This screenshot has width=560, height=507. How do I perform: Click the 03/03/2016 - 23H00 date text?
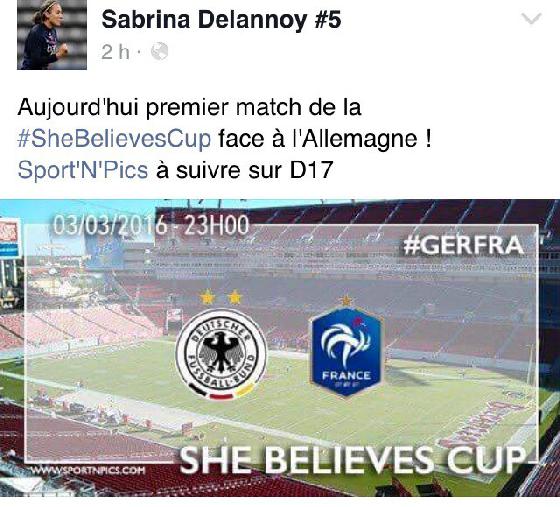click(x=151, y=226)
